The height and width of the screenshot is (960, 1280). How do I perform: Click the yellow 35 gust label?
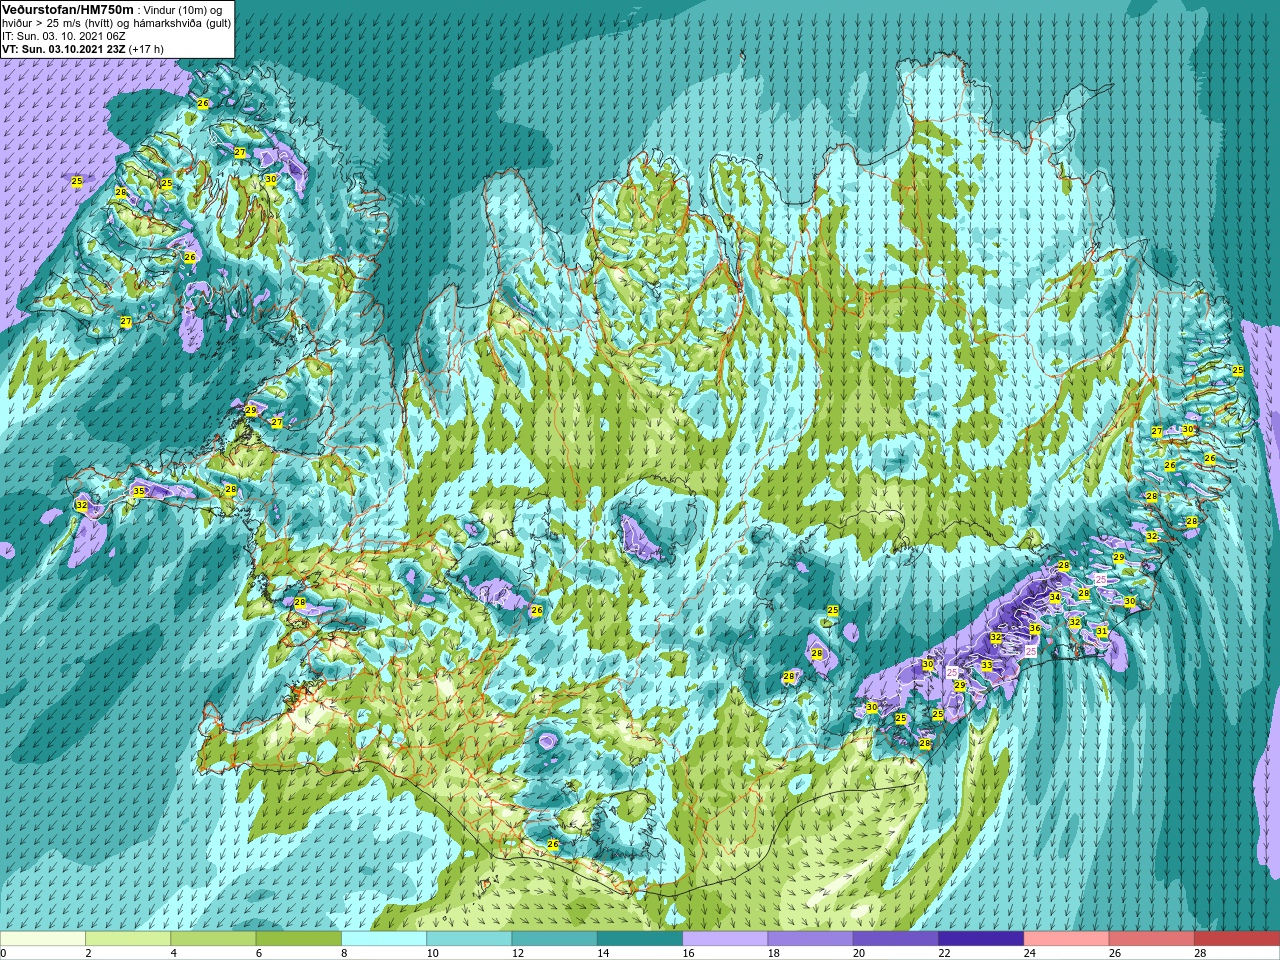click(x=139, y=491)
